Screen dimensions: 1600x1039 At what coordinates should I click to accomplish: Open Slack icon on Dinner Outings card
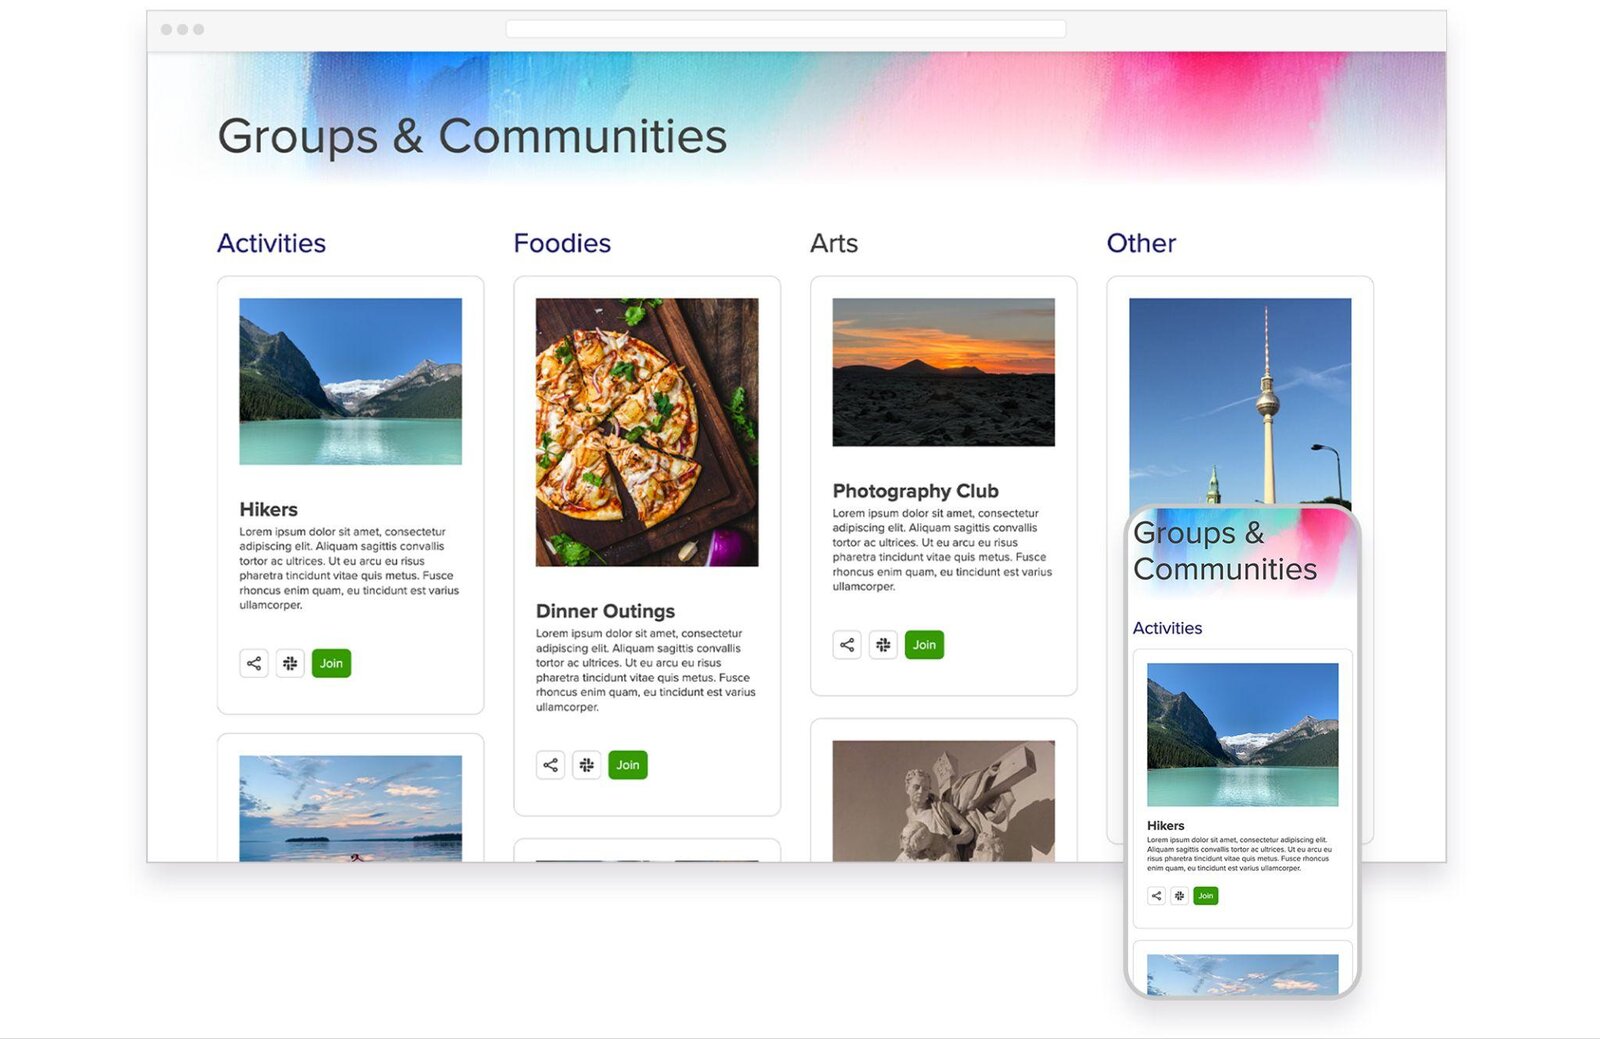[x=586, y=765]
